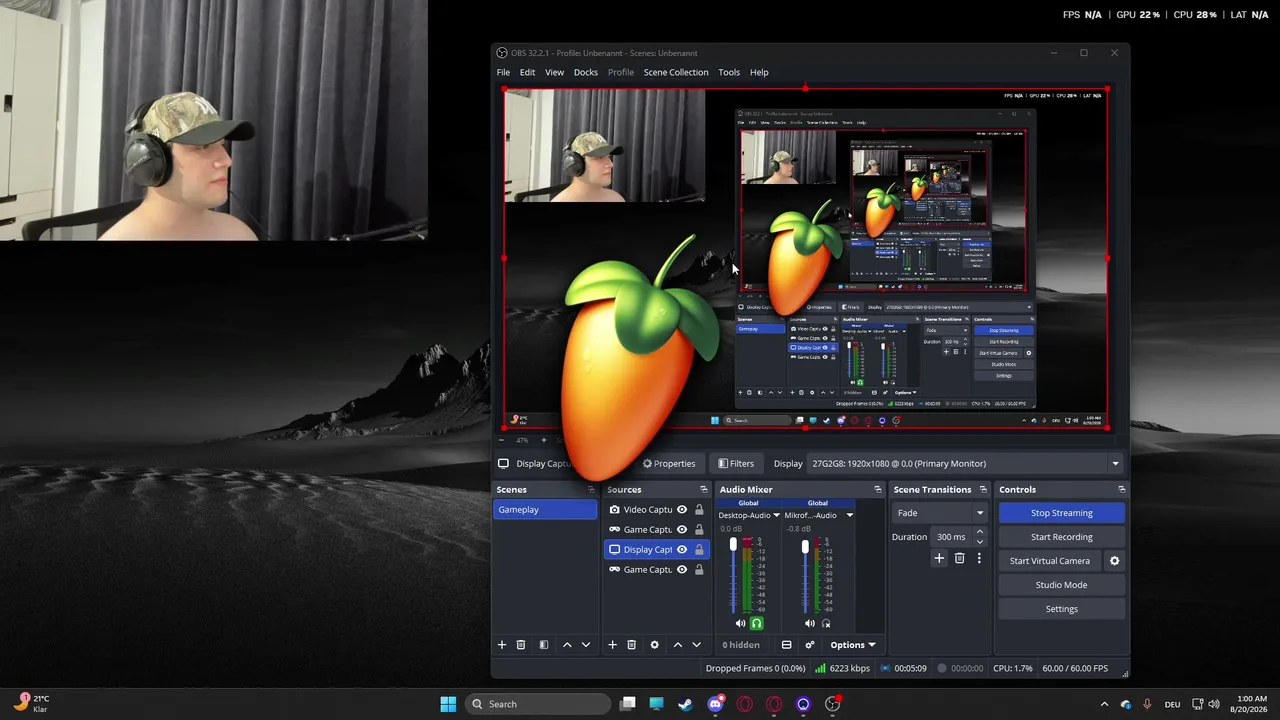1280x720 pixels.
Task: Remove the selected source with the trash icon
Action: [x=632, y=645]
